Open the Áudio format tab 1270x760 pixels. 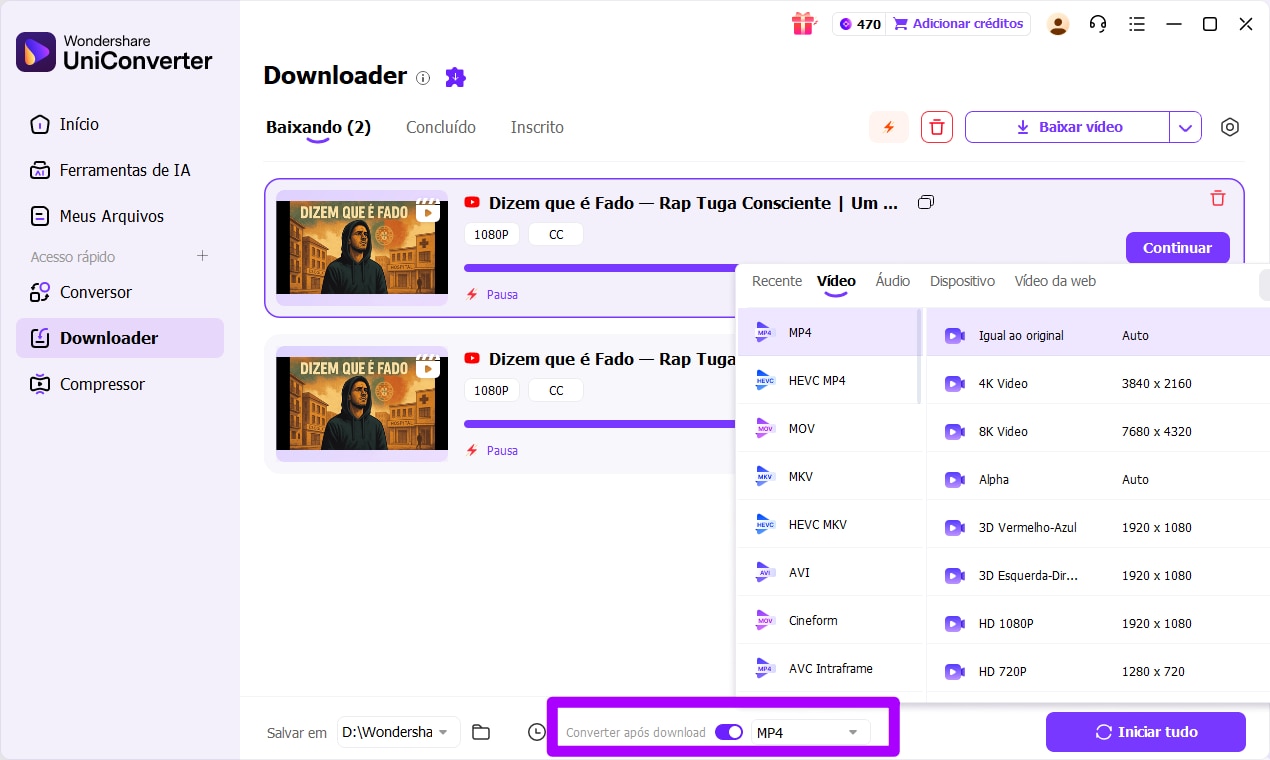(892, 281)
